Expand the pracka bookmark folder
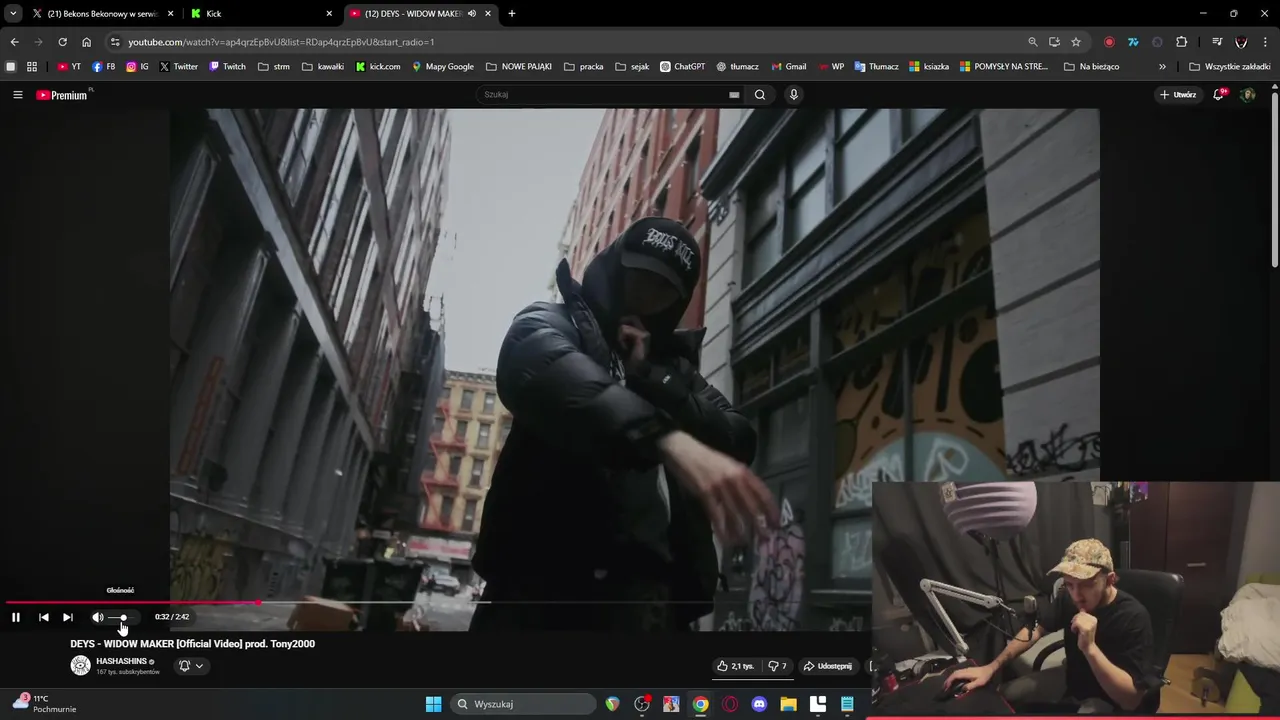This screenshot has height=720, width=1280. click(584, 67)
